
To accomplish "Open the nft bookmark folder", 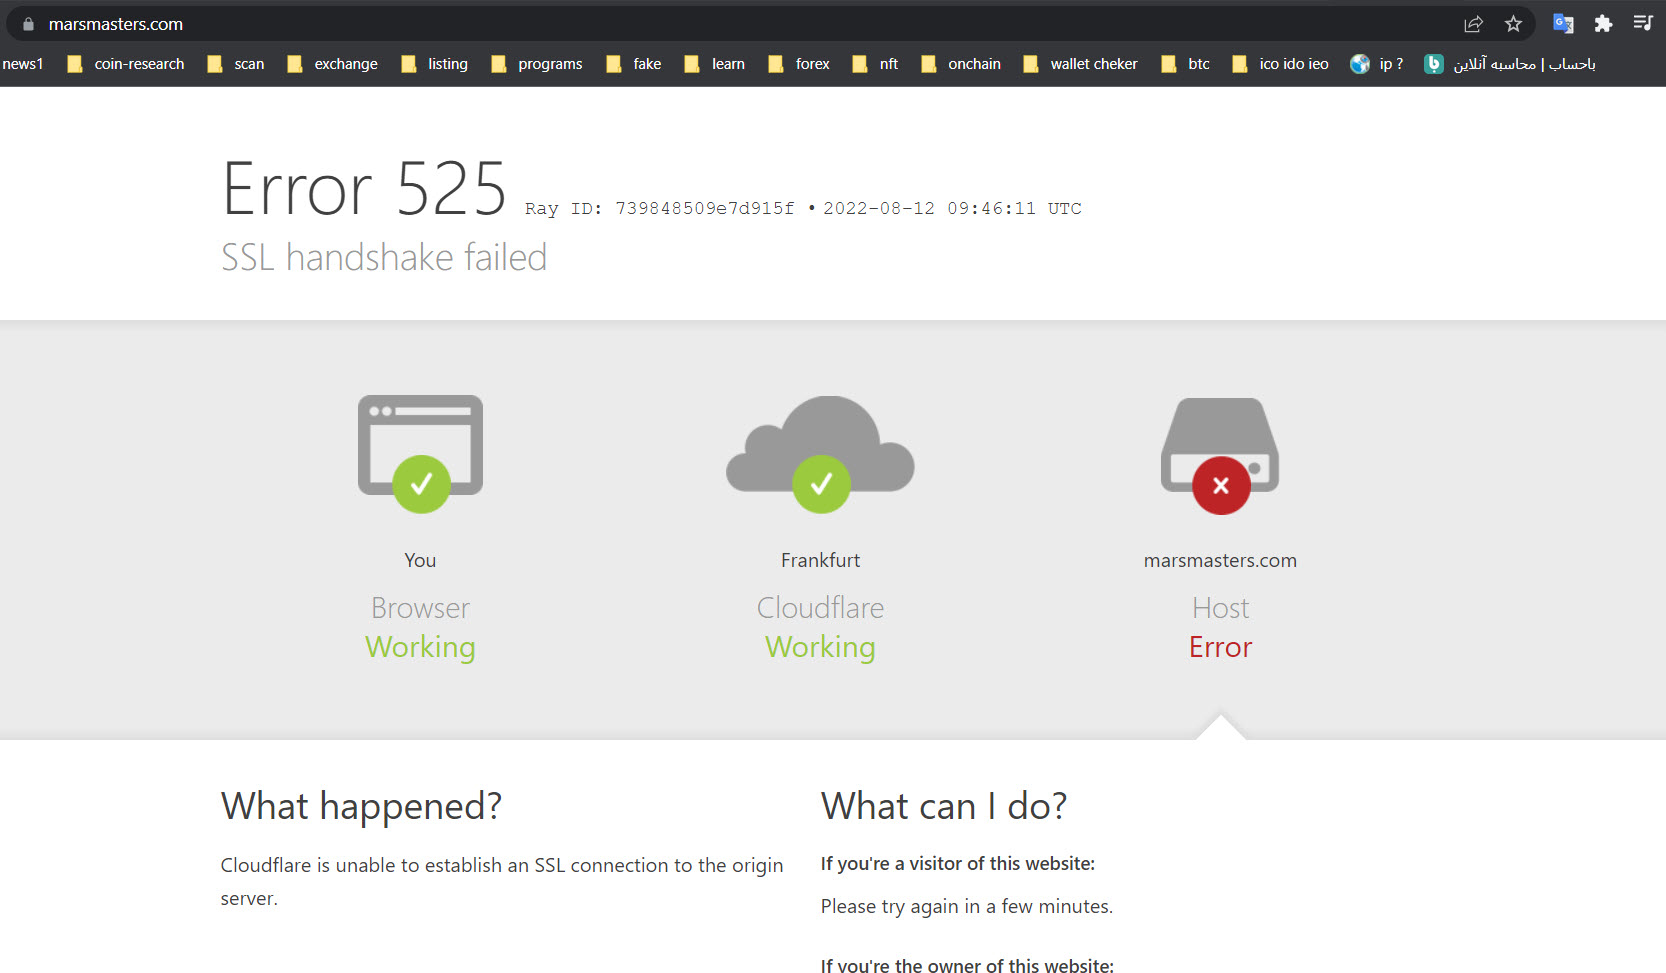I will [875, 64].
